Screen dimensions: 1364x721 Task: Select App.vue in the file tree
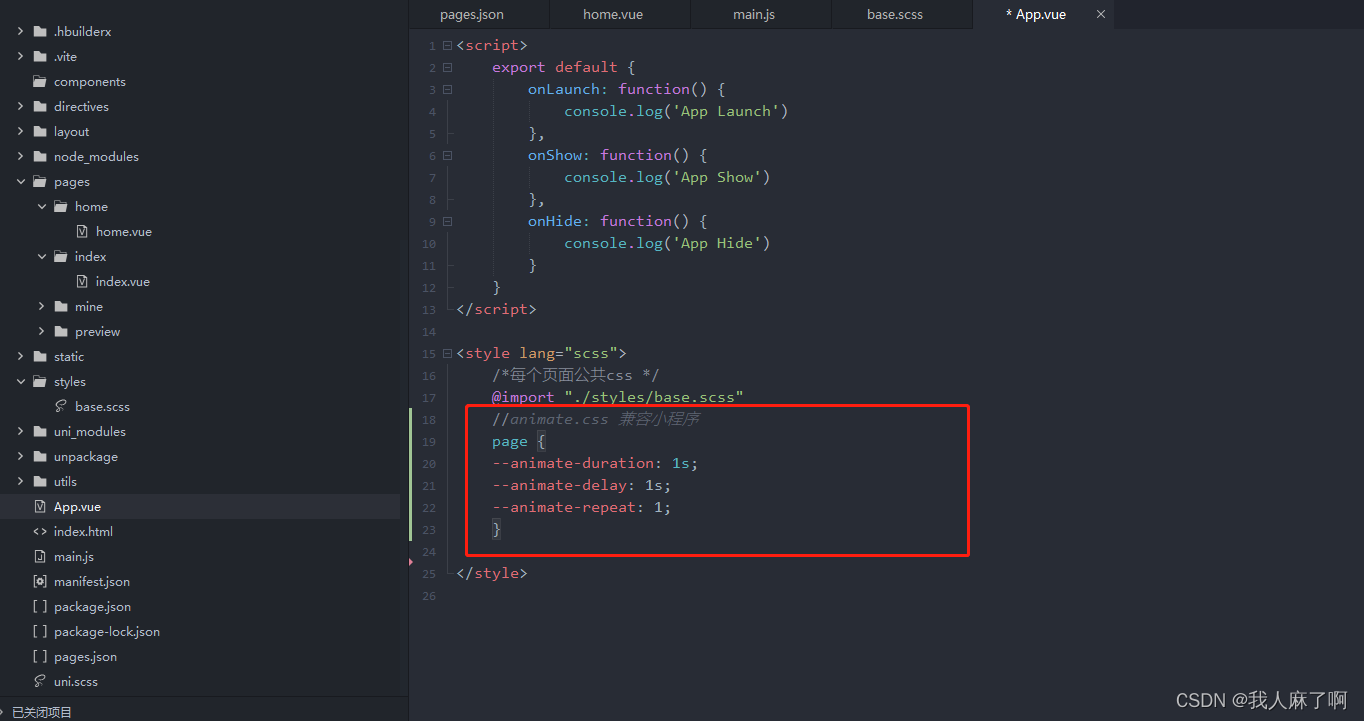77,507
